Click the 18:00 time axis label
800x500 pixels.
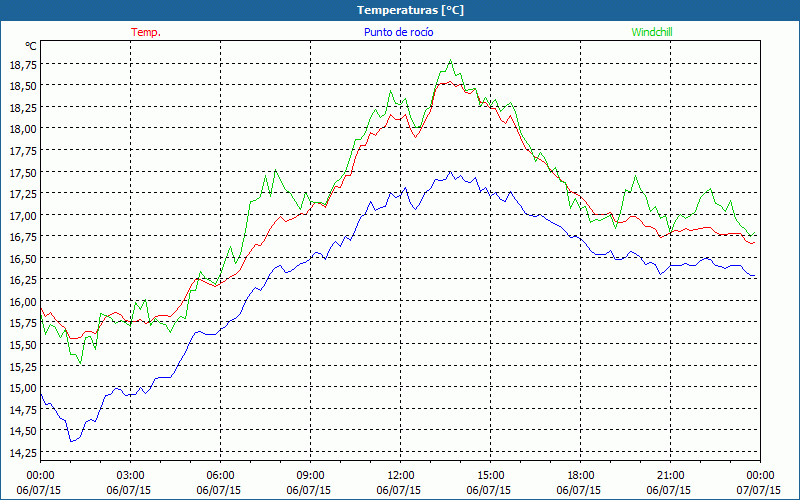click(x=580, y=476)
